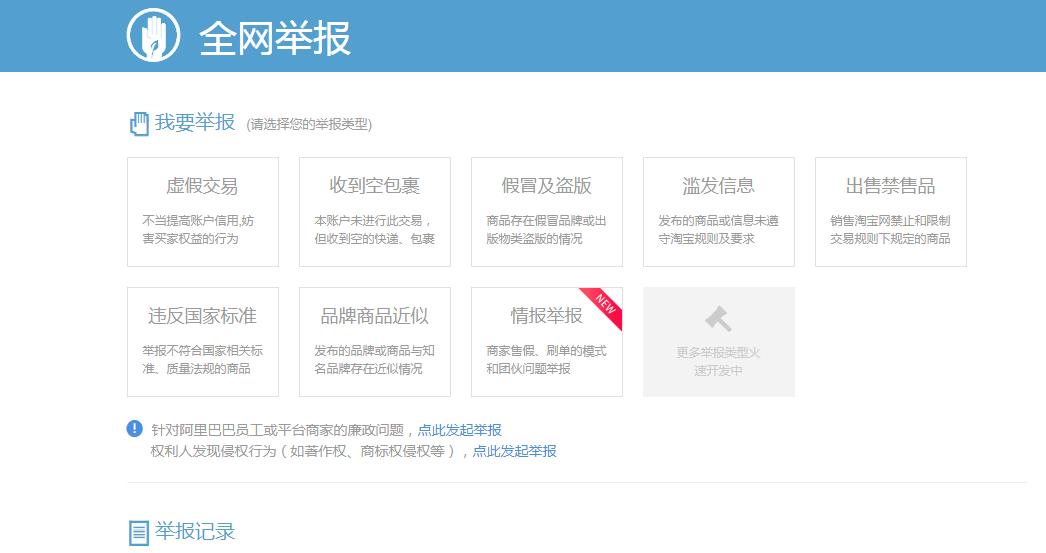Click description 发布的品牌或商品与知名品牌存在近似情况
Viewport: 1046px width, 553px height.
point(374,360)
